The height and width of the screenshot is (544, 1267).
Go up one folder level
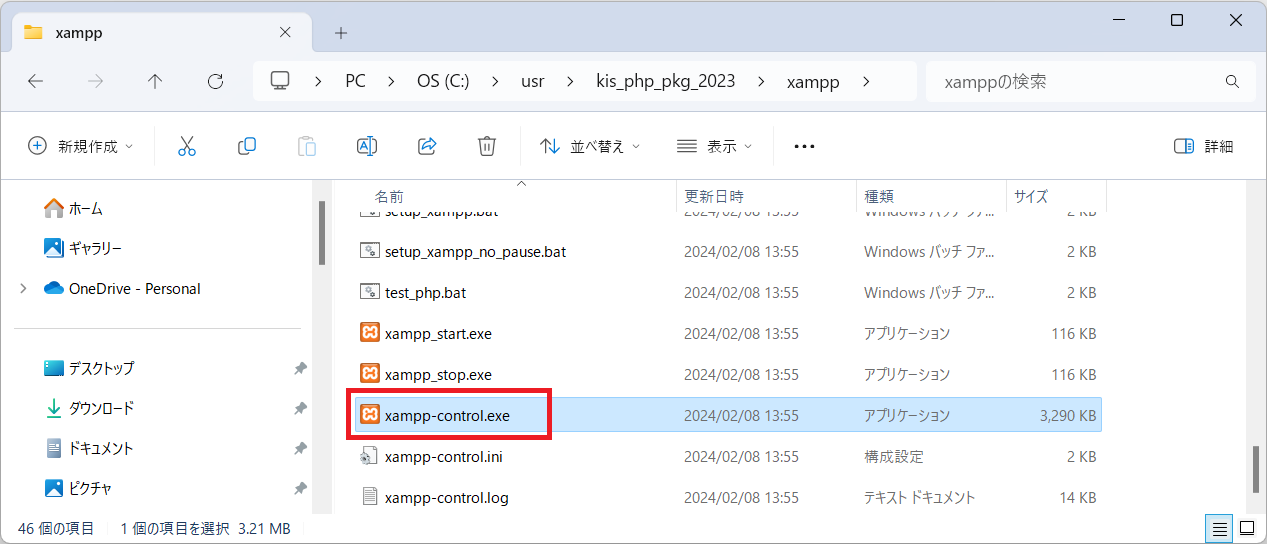click(155, 82)
